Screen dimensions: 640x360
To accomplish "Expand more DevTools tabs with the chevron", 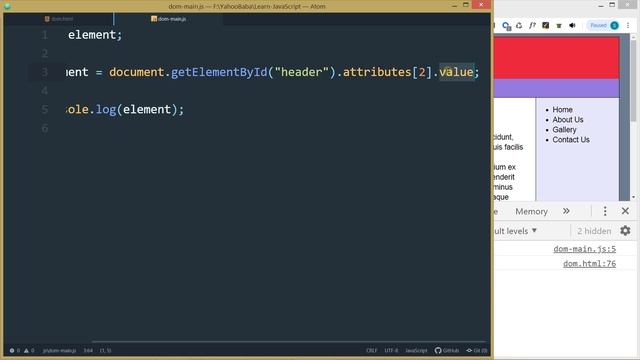I will click(566, 211).
